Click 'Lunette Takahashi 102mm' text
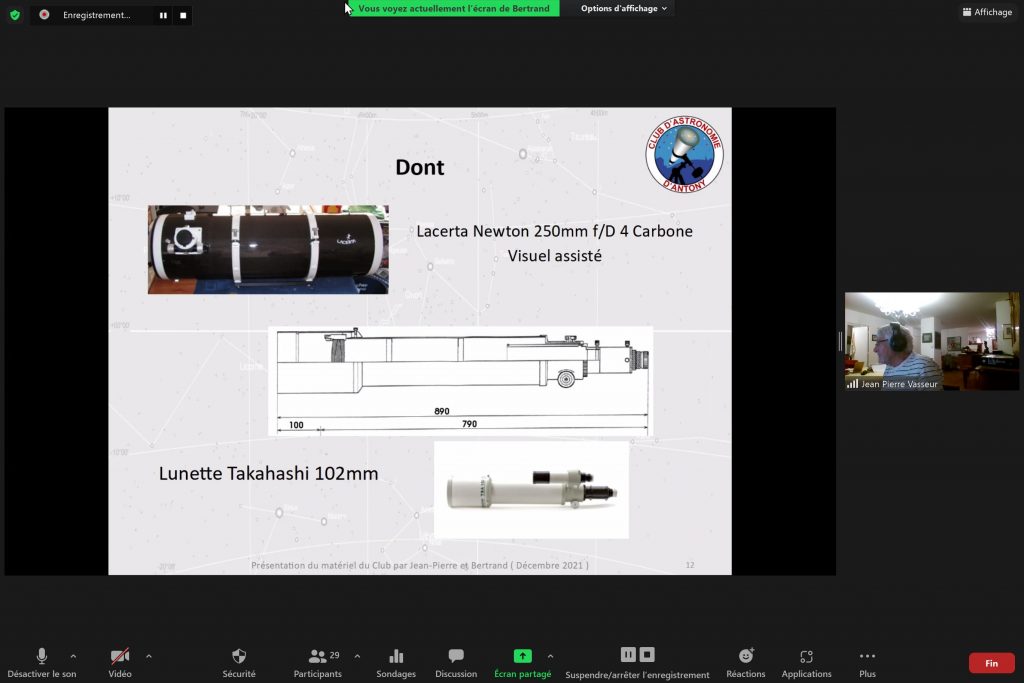Screen dimensions: 1024x683 click(268, 473)
